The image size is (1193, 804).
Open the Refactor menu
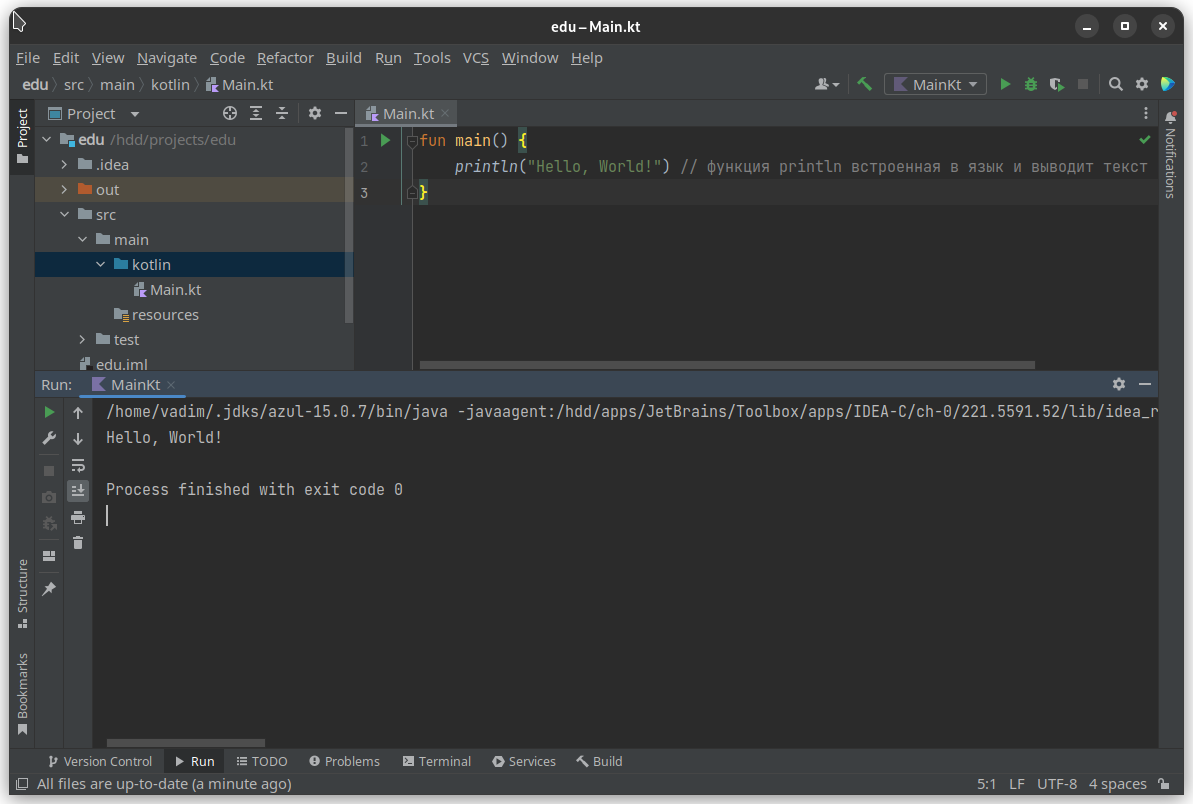pyautogui.click(x=285, y=58)
